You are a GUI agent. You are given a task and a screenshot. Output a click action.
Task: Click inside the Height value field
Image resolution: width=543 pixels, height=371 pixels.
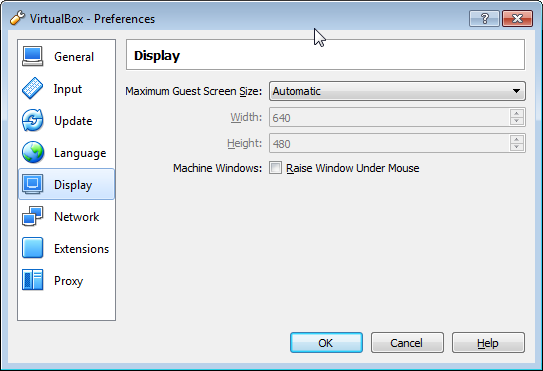389,143
